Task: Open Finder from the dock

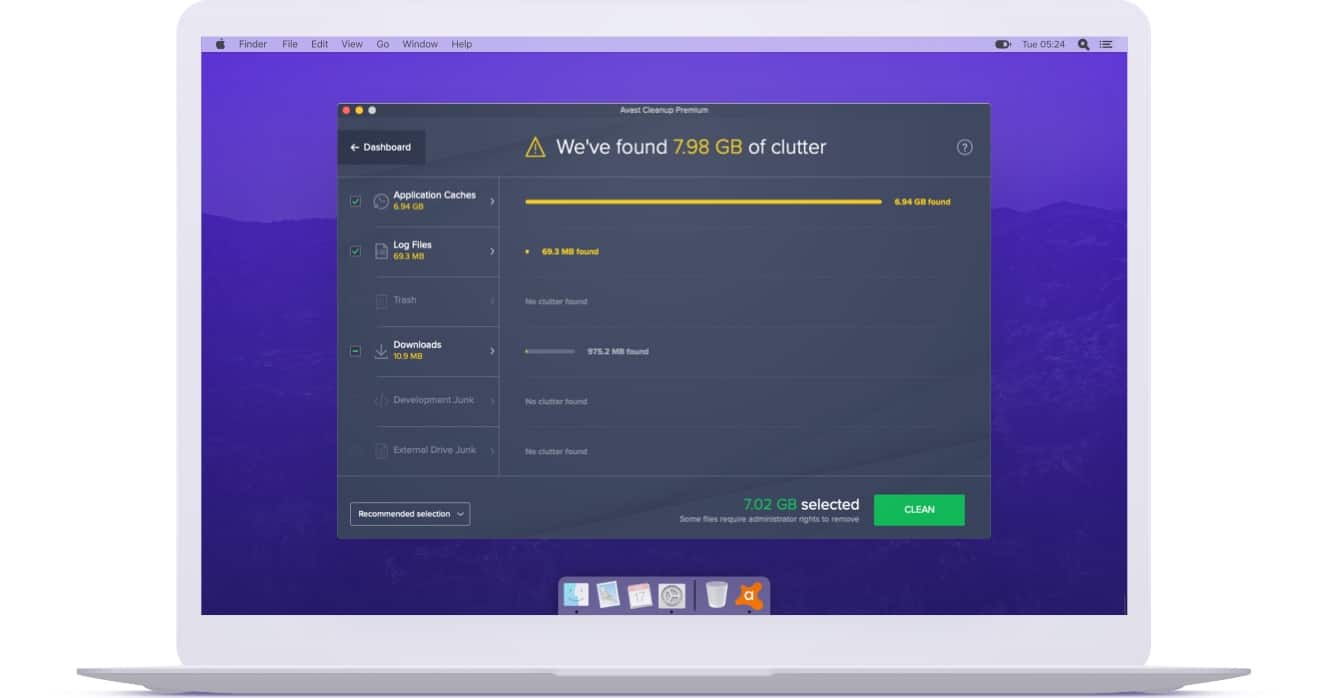Action: tap(576, 595)
